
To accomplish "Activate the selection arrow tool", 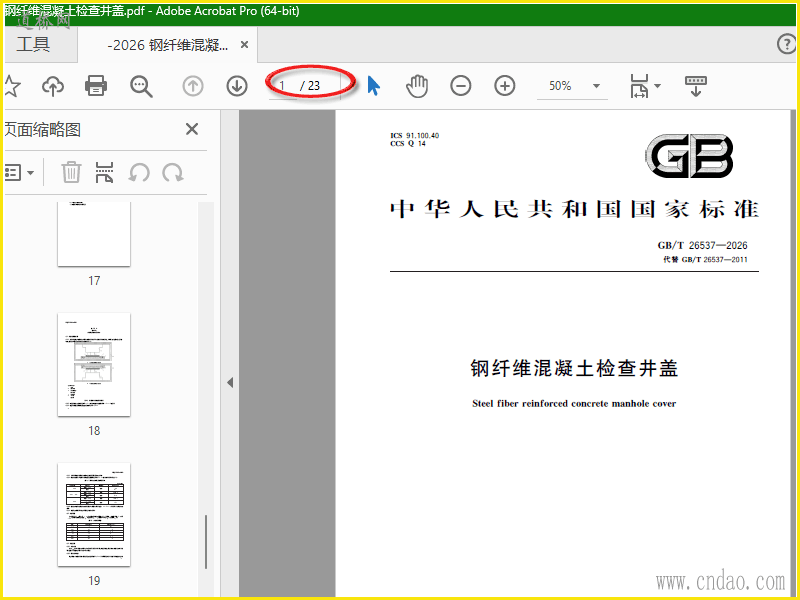I will click(x=373, y=86).
